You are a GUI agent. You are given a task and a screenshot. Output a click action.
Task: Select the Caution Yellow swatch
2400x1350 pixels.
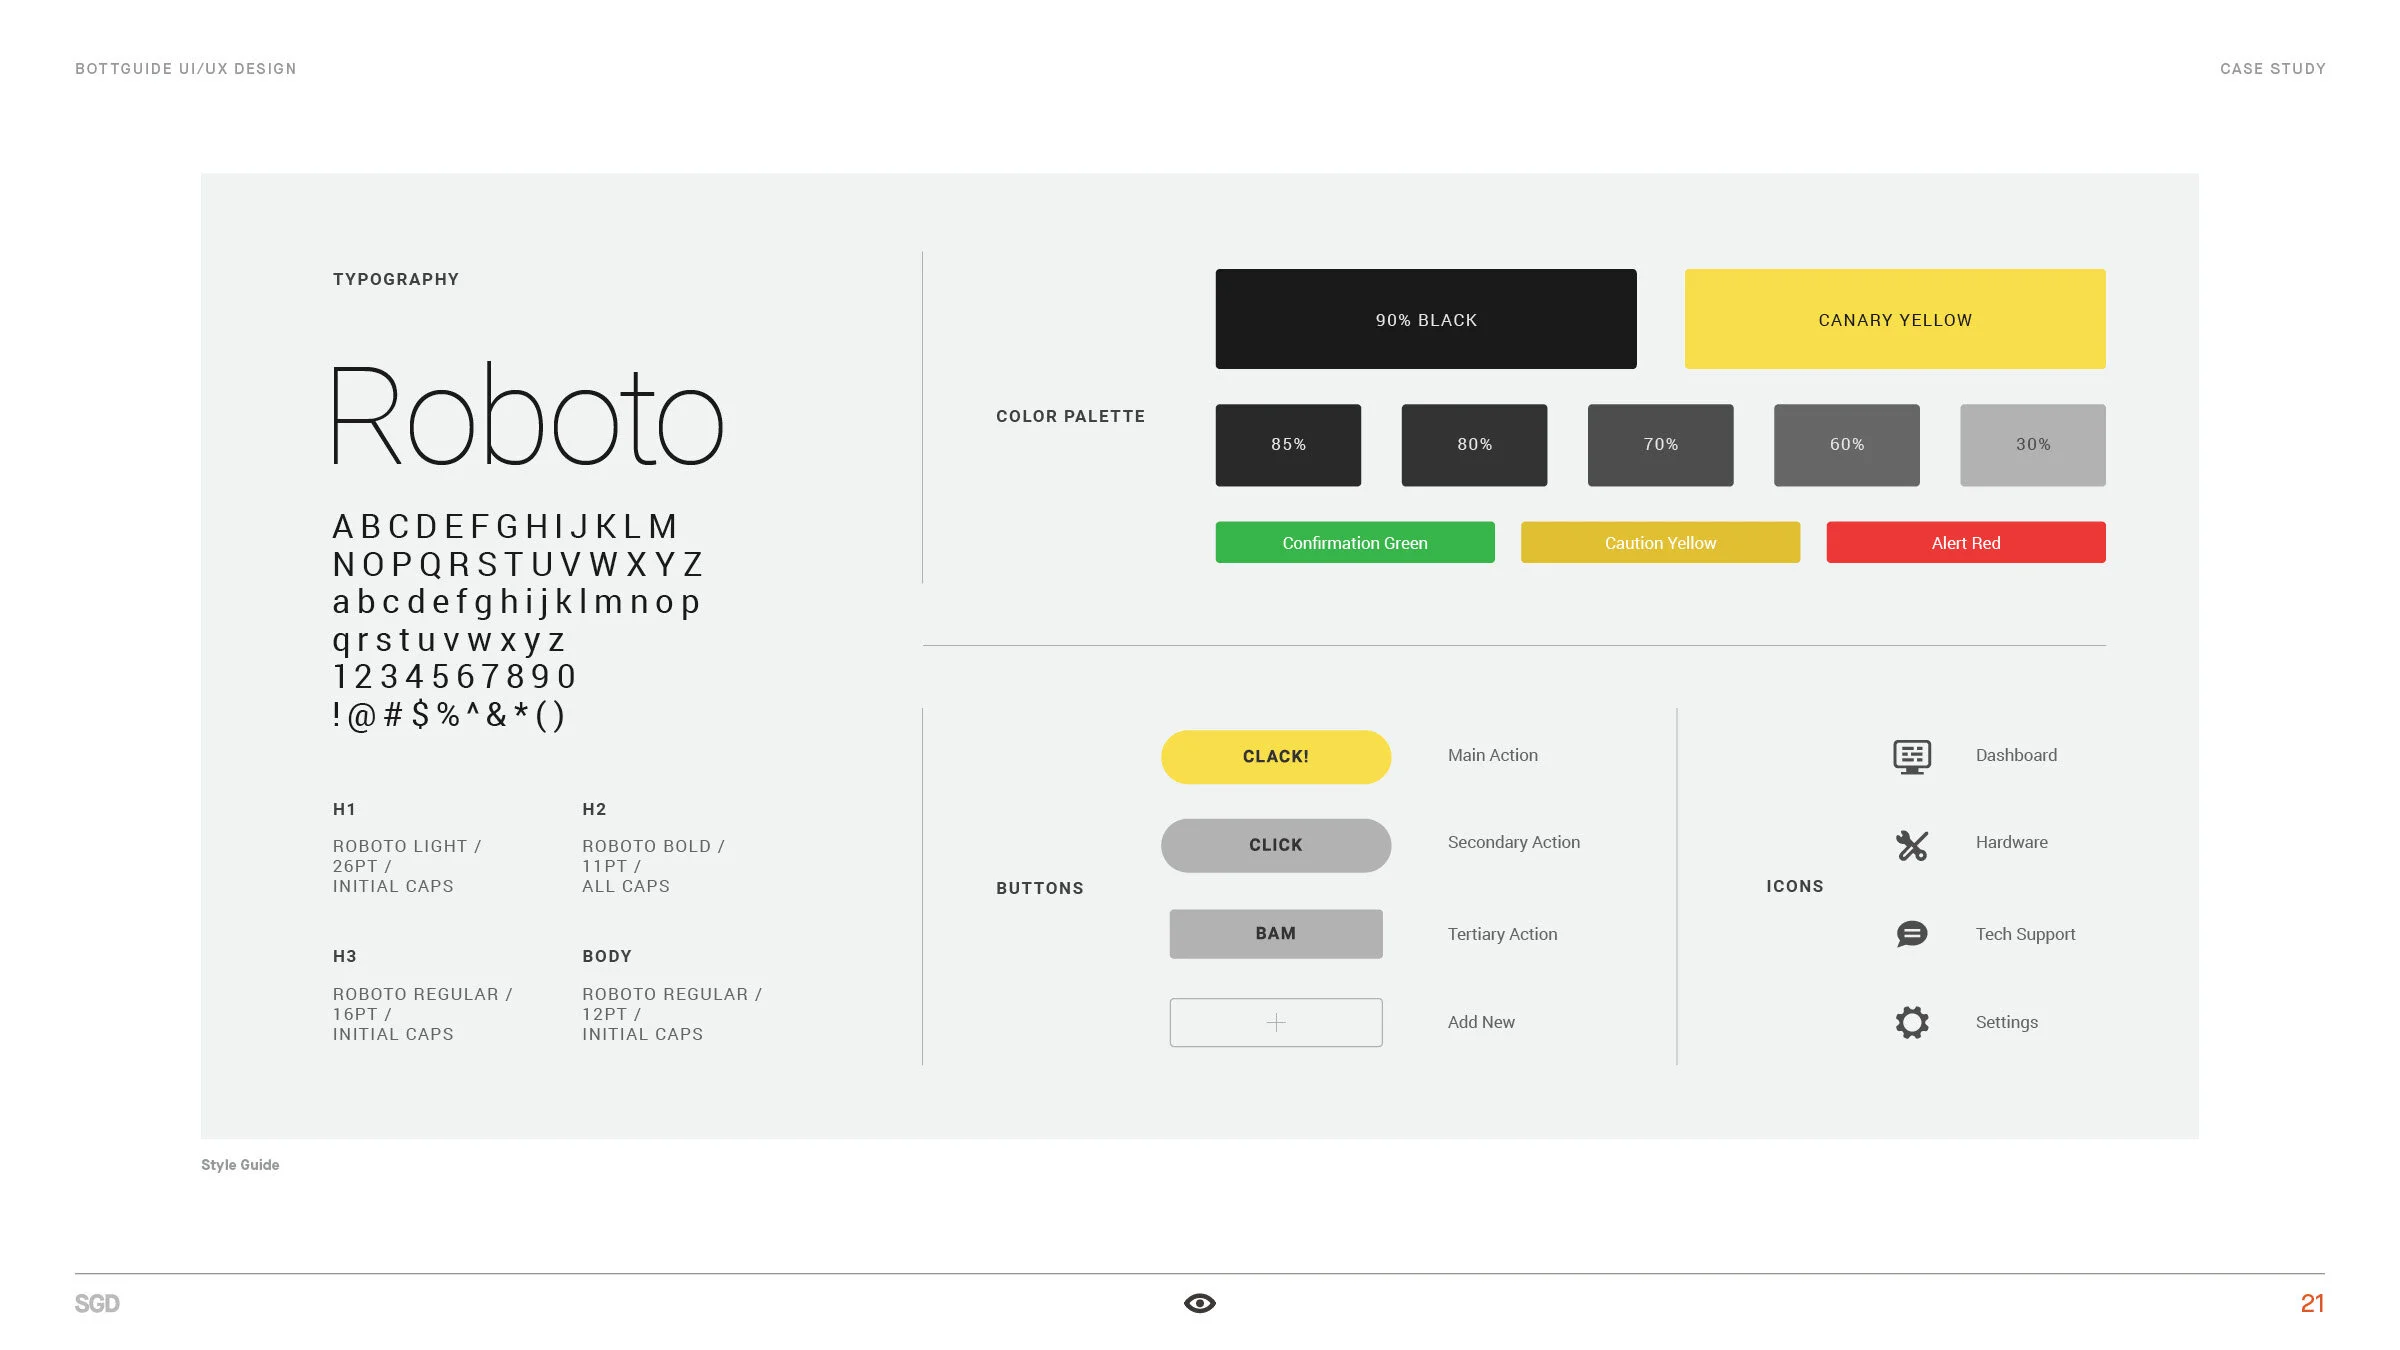point(1660,542)
